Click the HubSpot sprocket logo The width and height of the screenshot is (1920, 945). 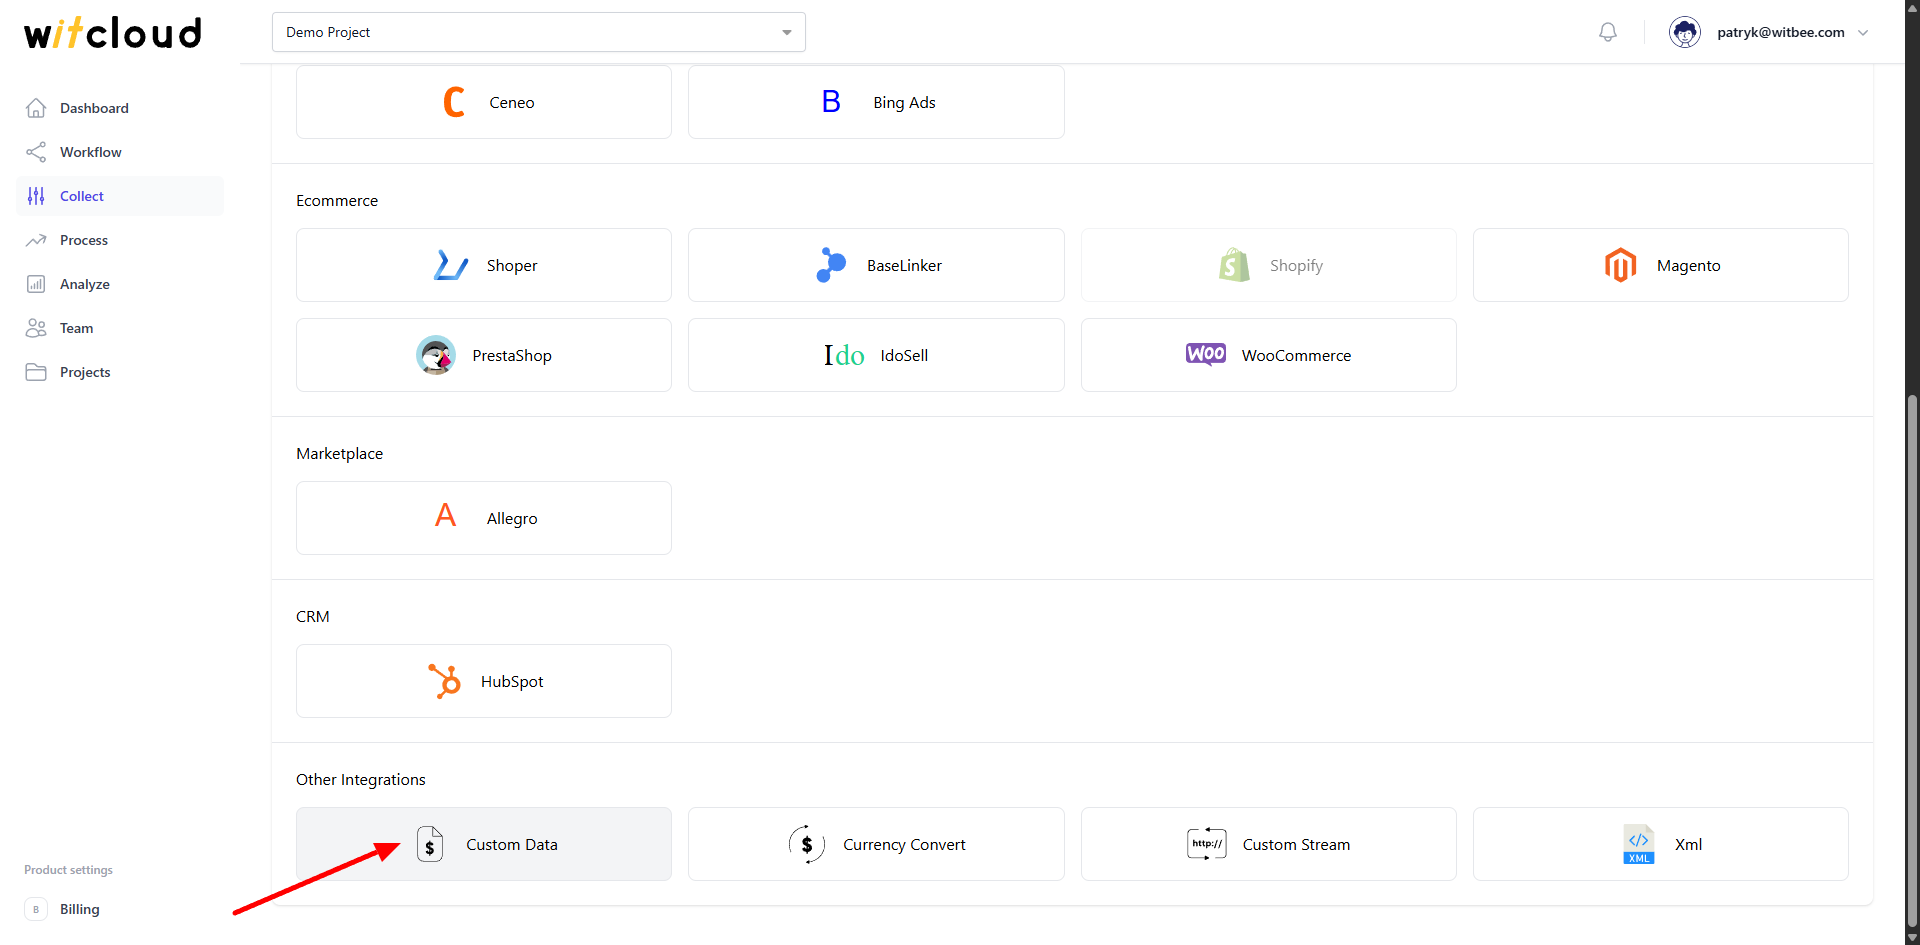[444, 681]
